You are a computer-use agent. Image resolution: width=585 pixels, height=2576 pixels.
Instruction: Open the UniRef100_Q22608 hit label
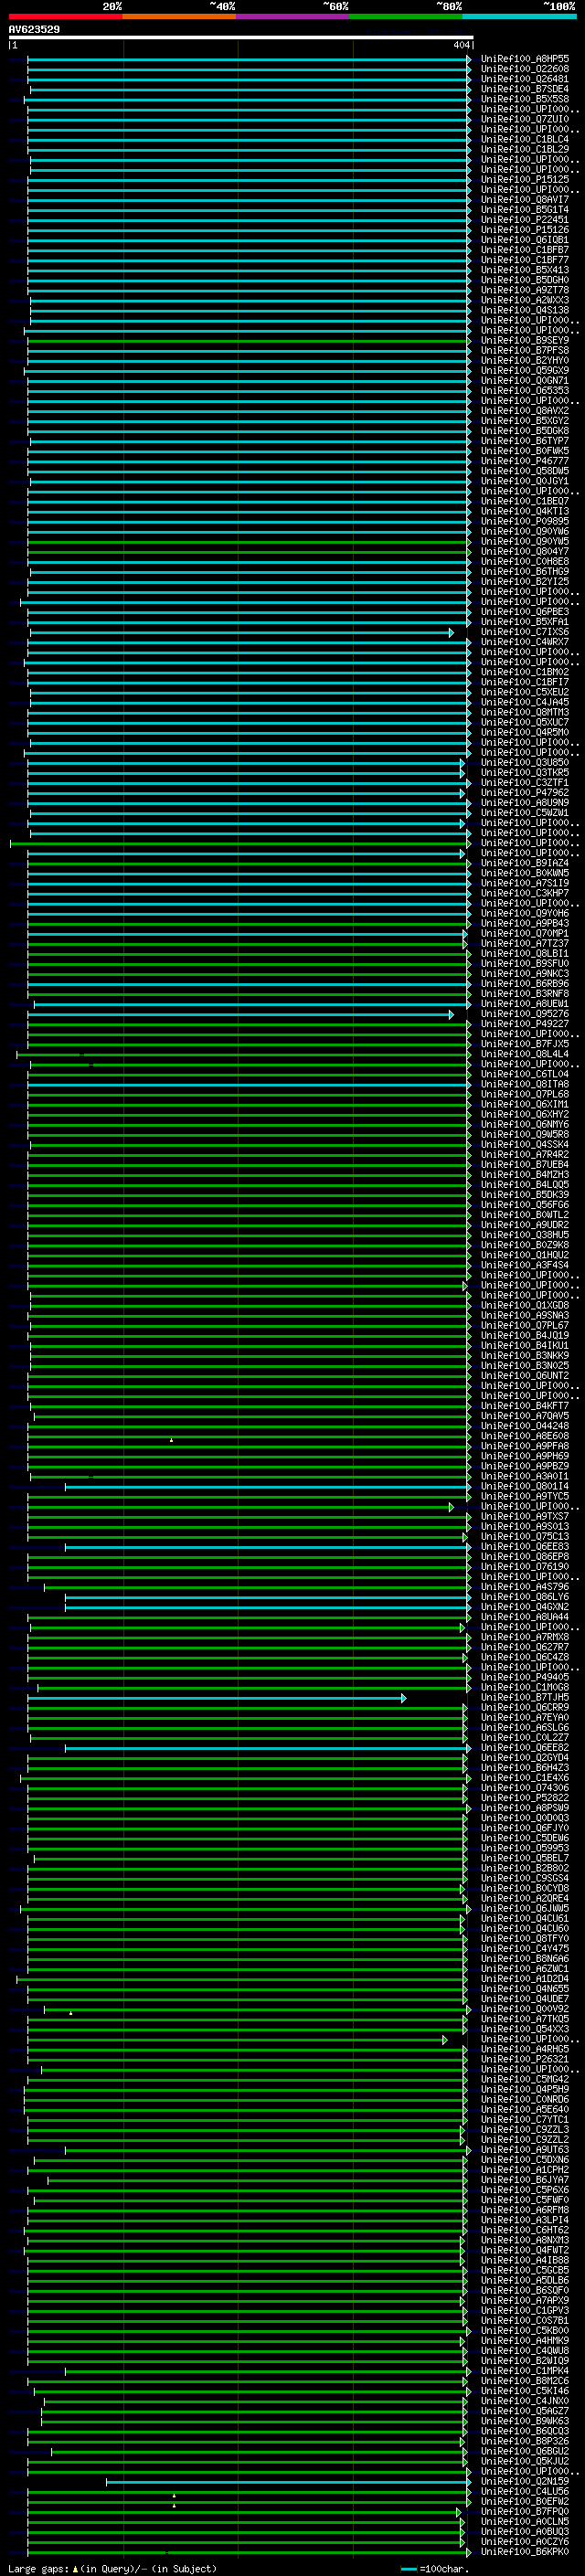524,70
